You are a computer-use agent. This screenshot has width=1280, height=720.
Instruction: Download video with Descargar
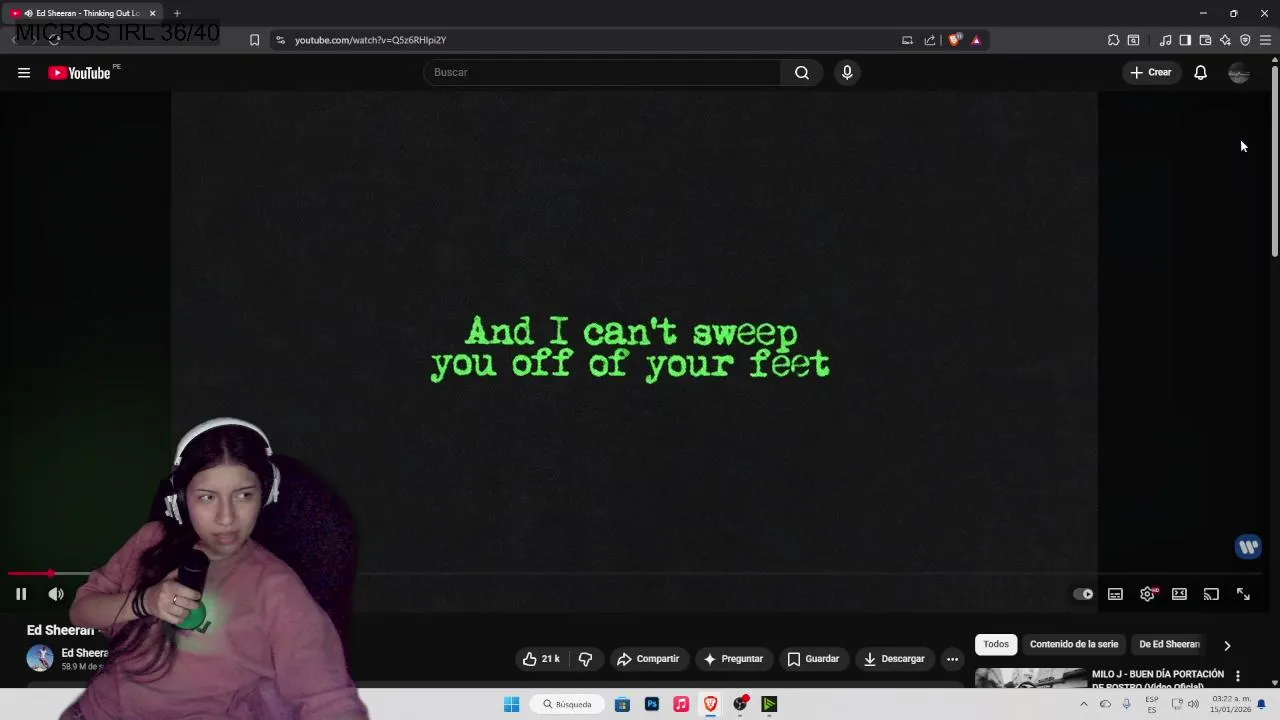[x=894, y=659]
